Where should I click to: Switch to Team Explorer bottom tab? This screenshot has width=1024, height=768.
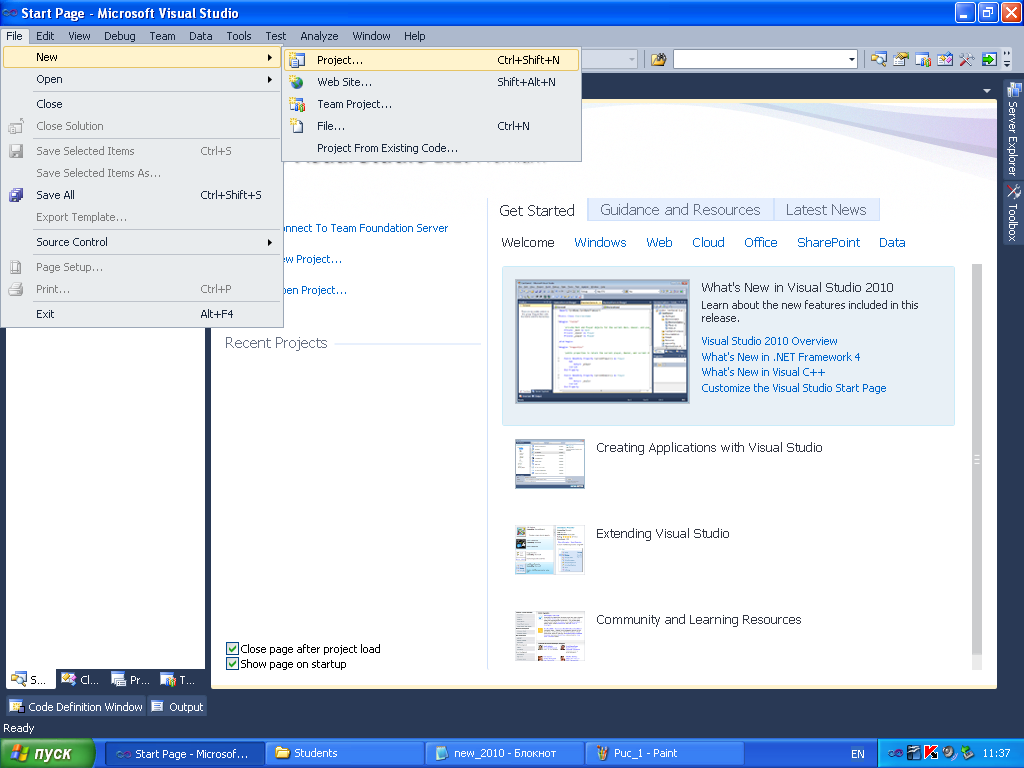pyautogui.click(x=178, y=680)
